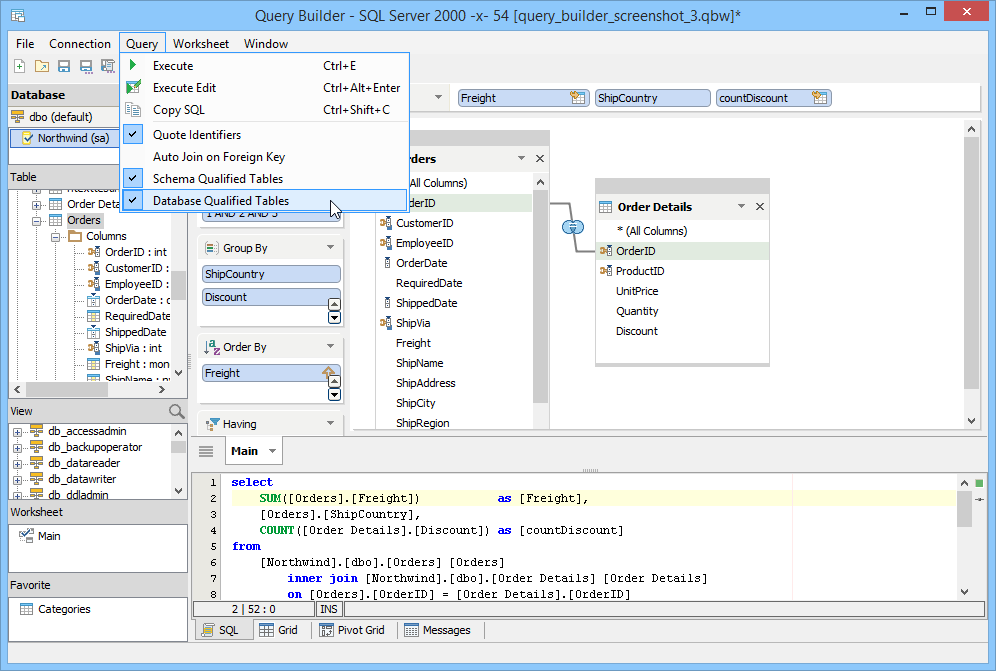The width and height of the screenshot is (996, 671).
Task: Click the Having filter icon
Action: [x=213, y=424]
